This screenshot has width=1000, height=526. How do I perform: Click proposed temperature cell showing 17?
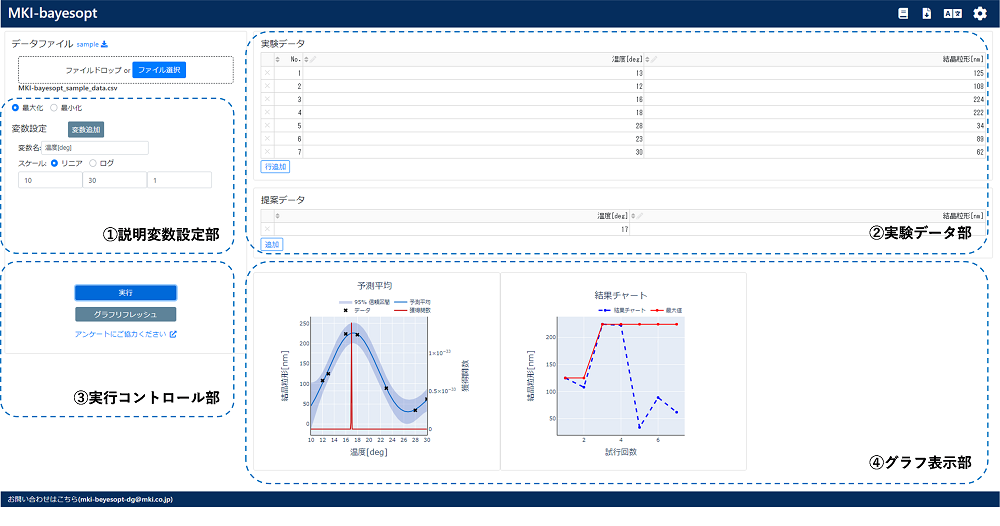click(452, 229)
